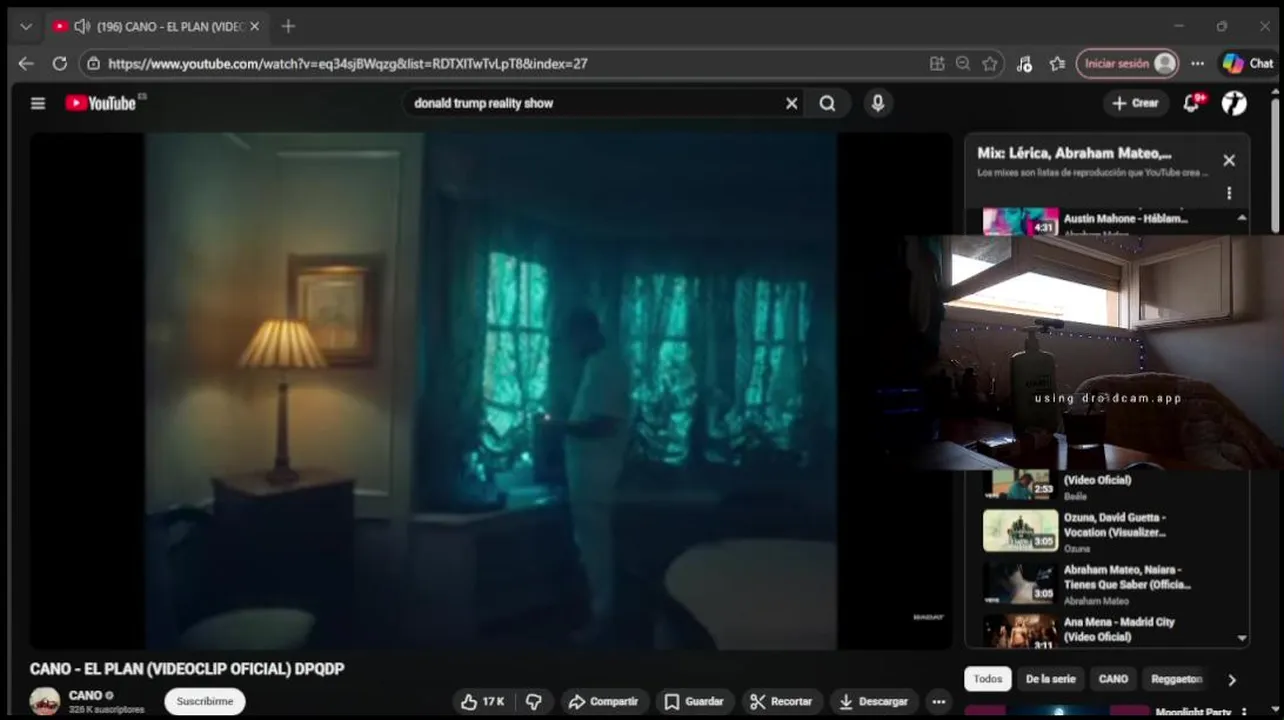Close the CANO - EL PLAN tab
The image size is (1284, 720).
point(254,26)
